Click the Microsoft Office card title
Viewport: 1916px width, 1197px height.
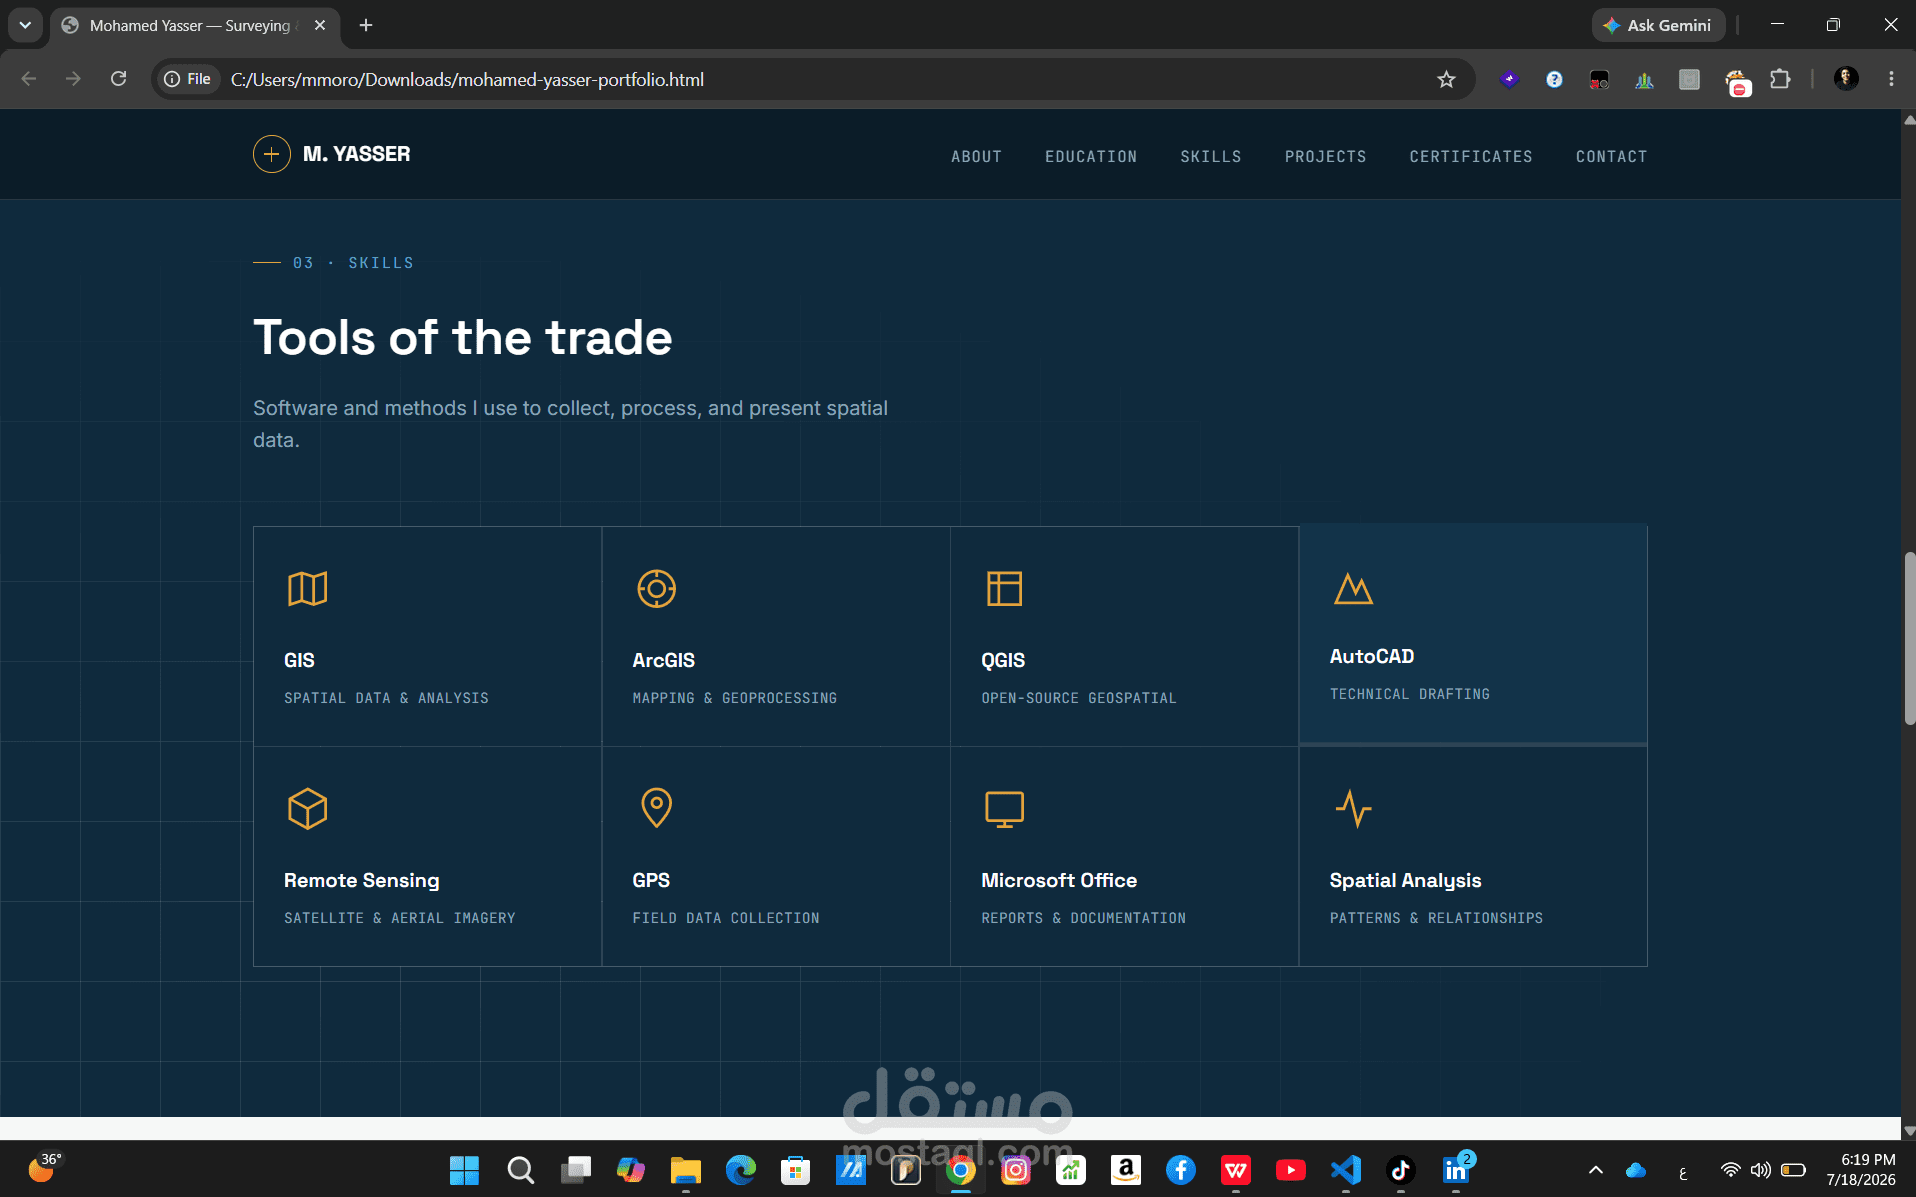1058,880
